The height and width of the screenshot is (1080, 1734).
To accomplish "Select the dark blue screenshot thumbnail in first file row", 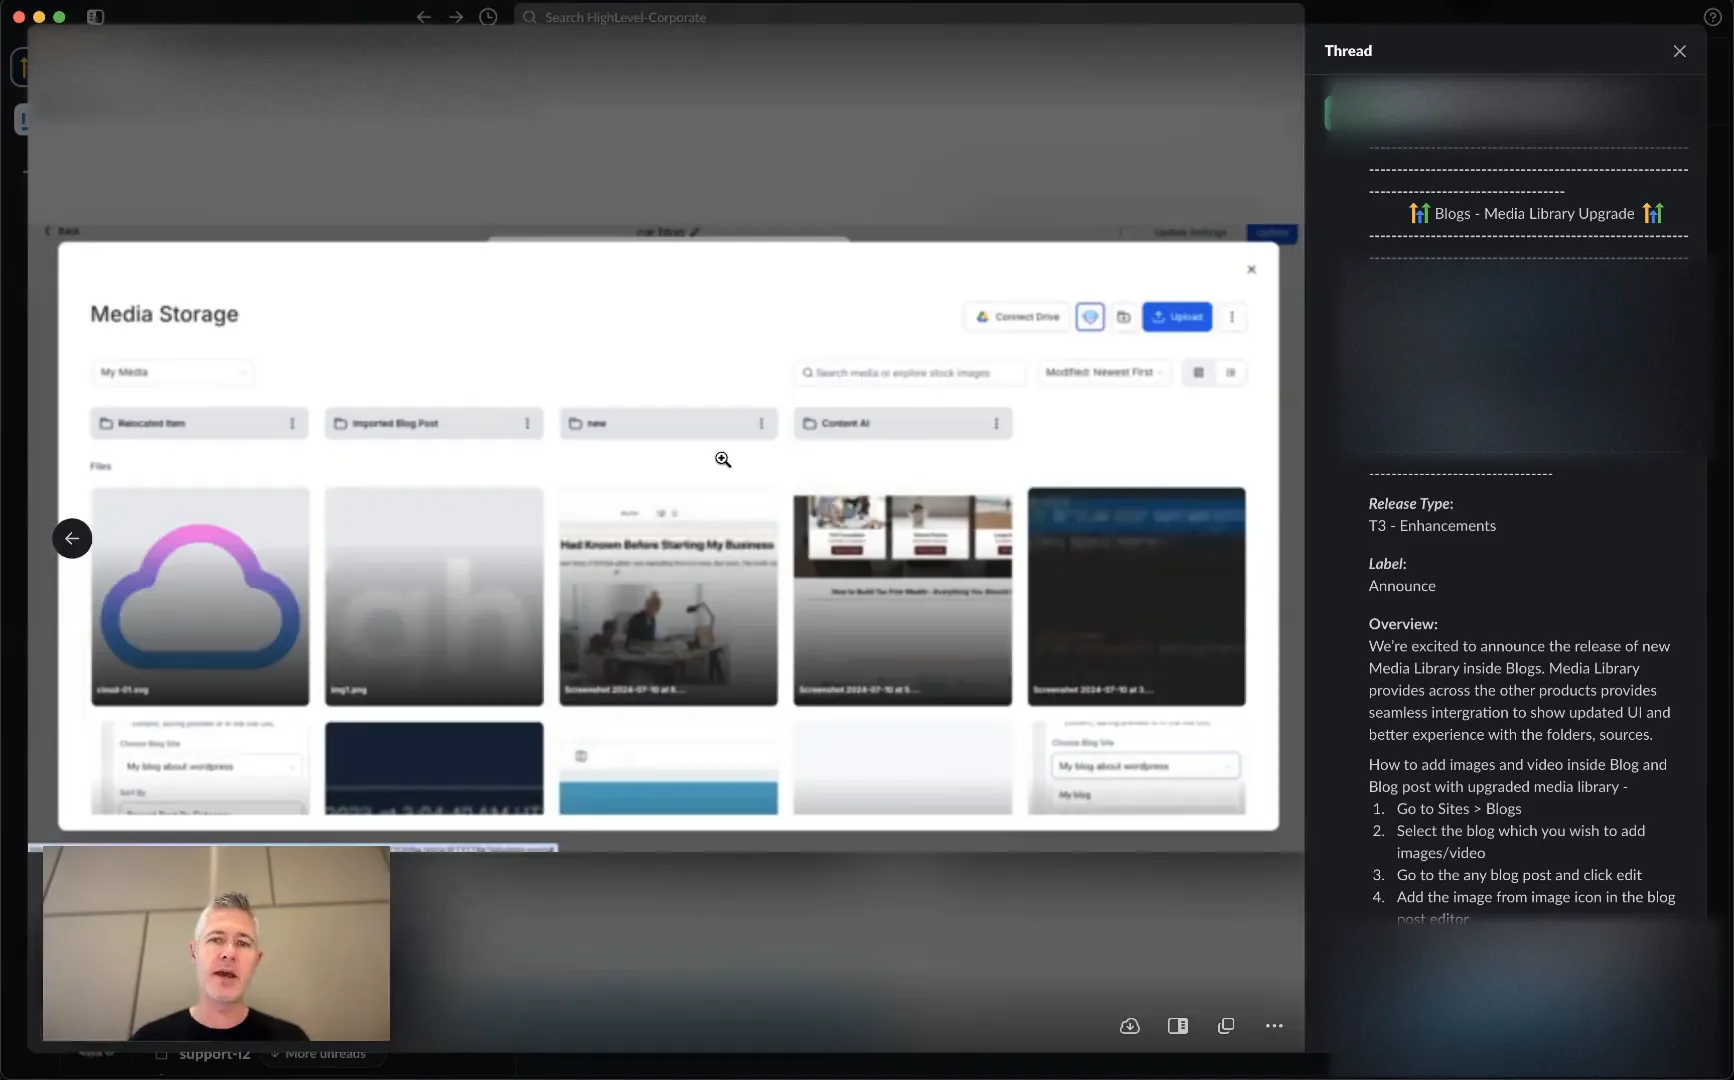I will click(1136, 596).
